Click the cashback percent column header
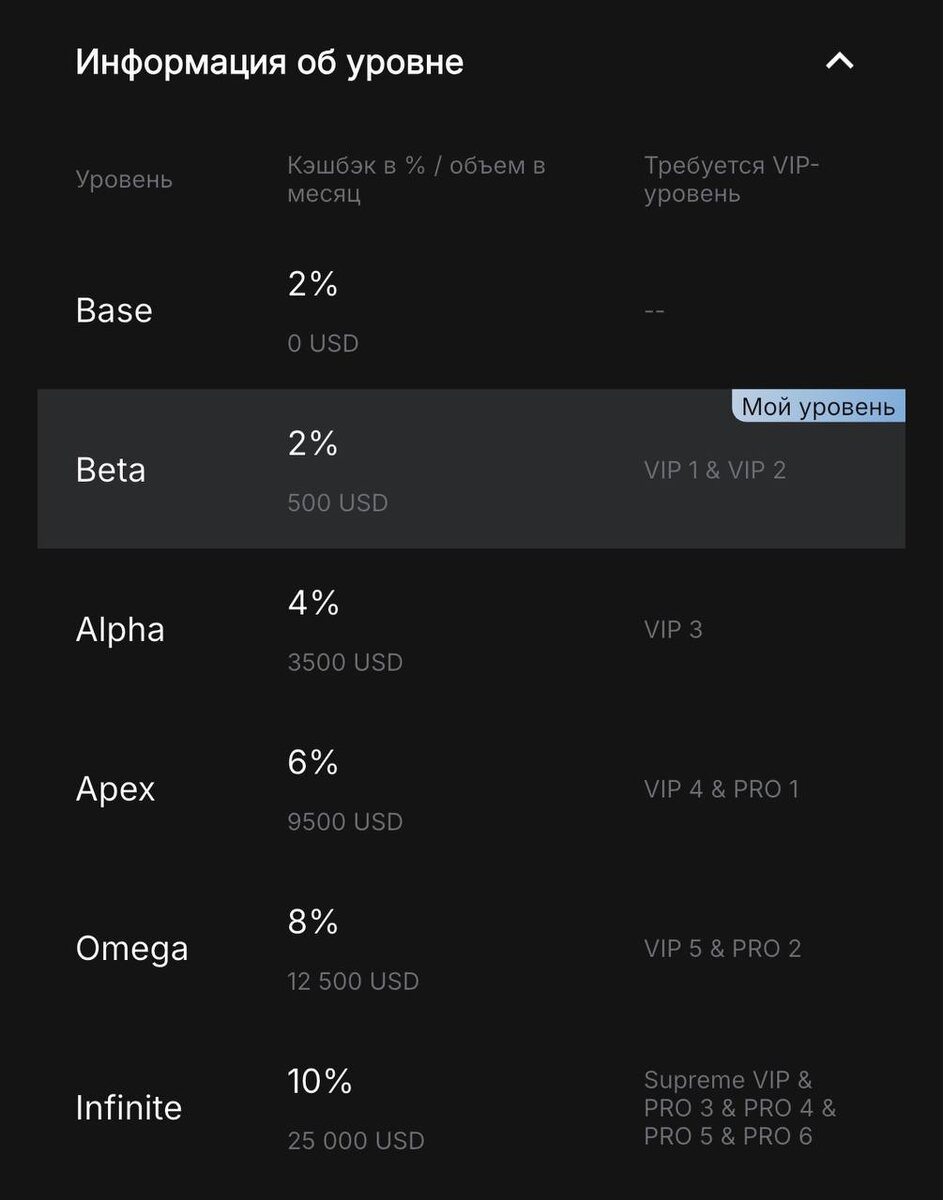Image resolution: width=943 pixels, height=1200 pixels. pyautogui.click(x=416, y=179)
